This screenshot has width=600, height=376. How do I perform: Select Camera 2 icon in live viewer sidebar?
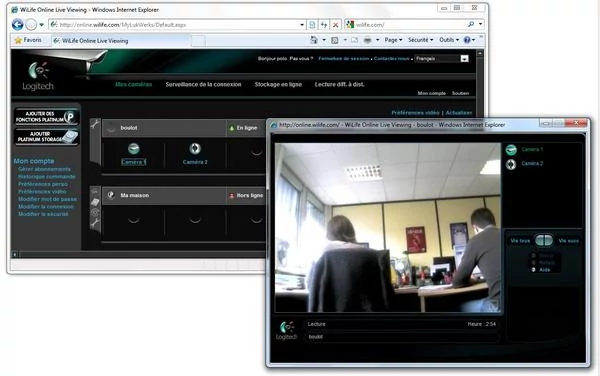tap(511, 164)
